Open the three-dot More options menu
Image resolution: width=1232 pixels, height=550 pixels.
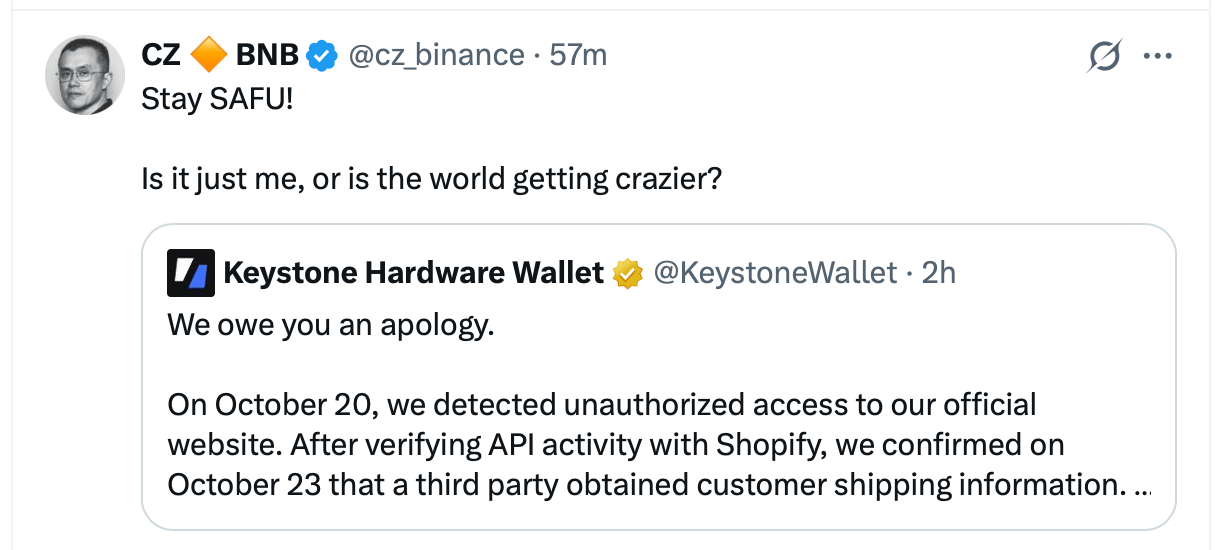(x=1157, y=57)
